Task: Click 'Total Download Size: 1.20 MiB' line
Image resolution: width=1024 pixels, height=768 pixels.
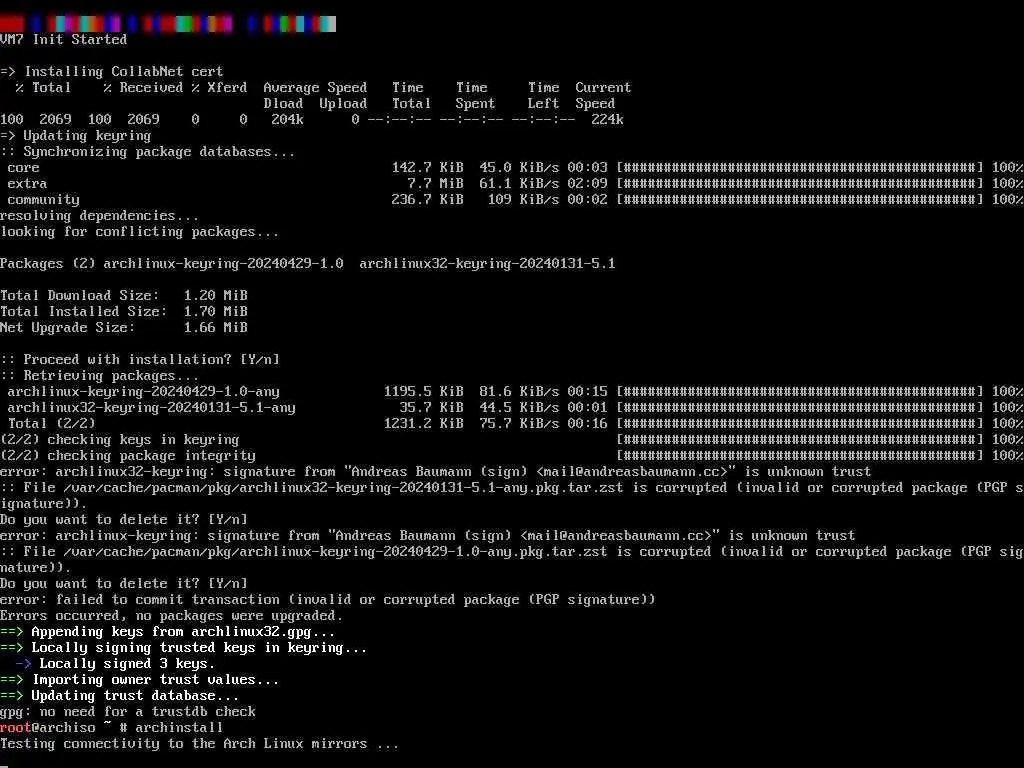Action: click(x=123, y=296)
